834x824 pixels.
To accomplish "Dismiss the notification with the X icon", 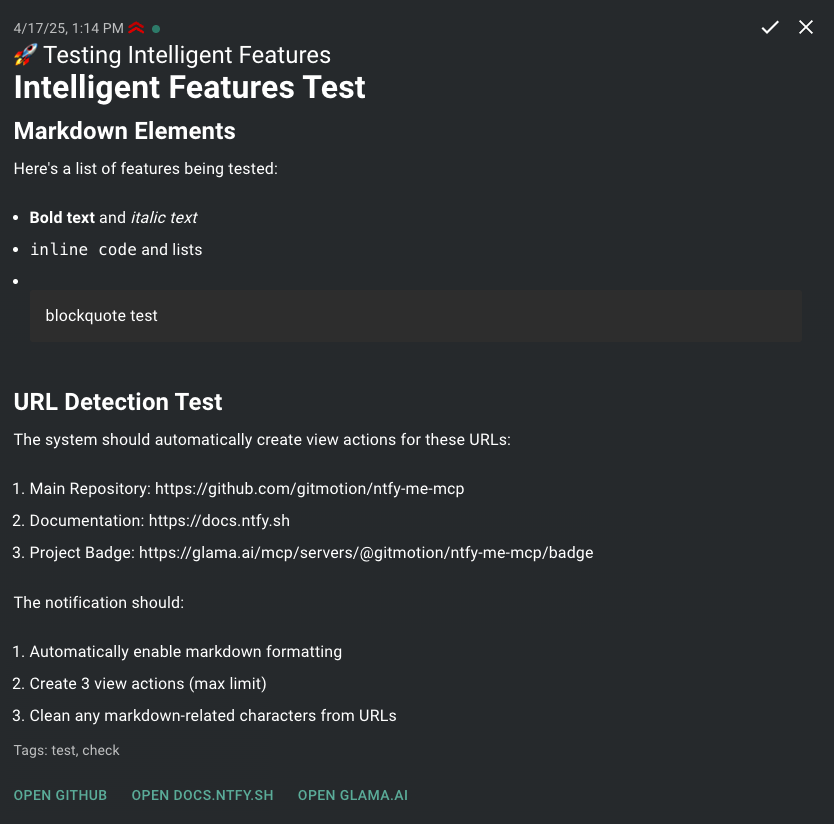I will click(x=806, y=27).
